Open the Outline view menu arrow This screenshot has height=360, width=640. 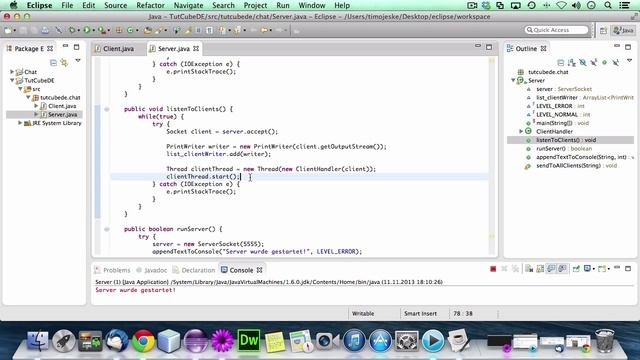coord(630,61)
